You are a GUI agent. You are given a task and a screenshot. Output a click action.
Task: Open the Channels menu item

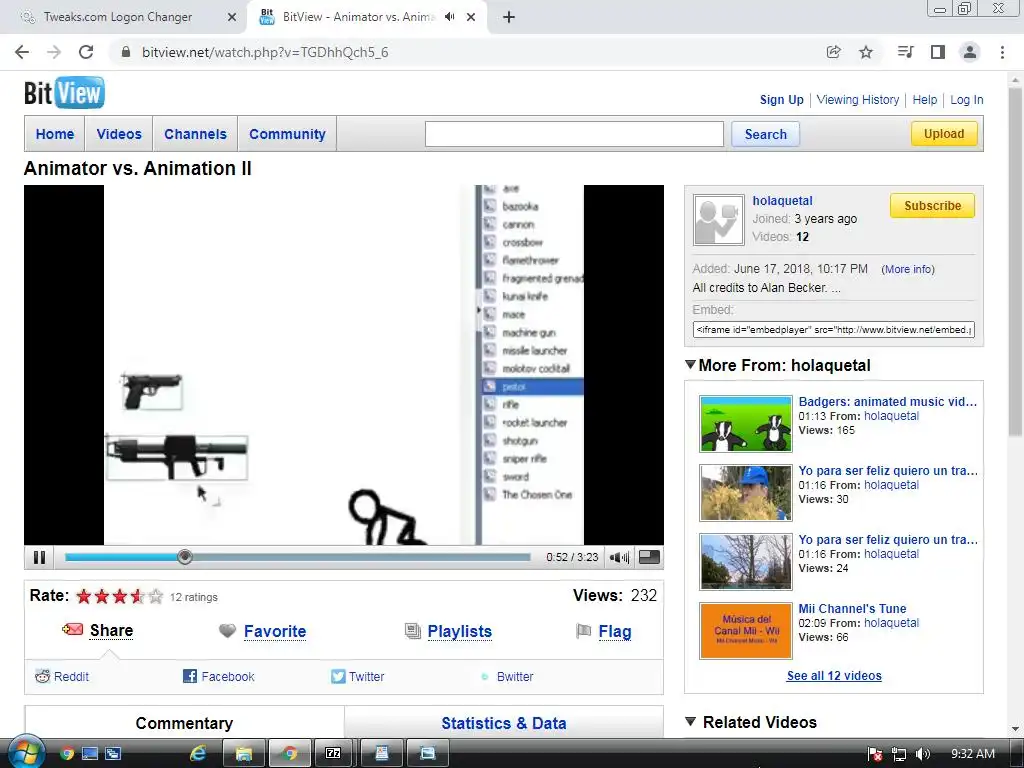pyautogui.click(x=195, y=134)
